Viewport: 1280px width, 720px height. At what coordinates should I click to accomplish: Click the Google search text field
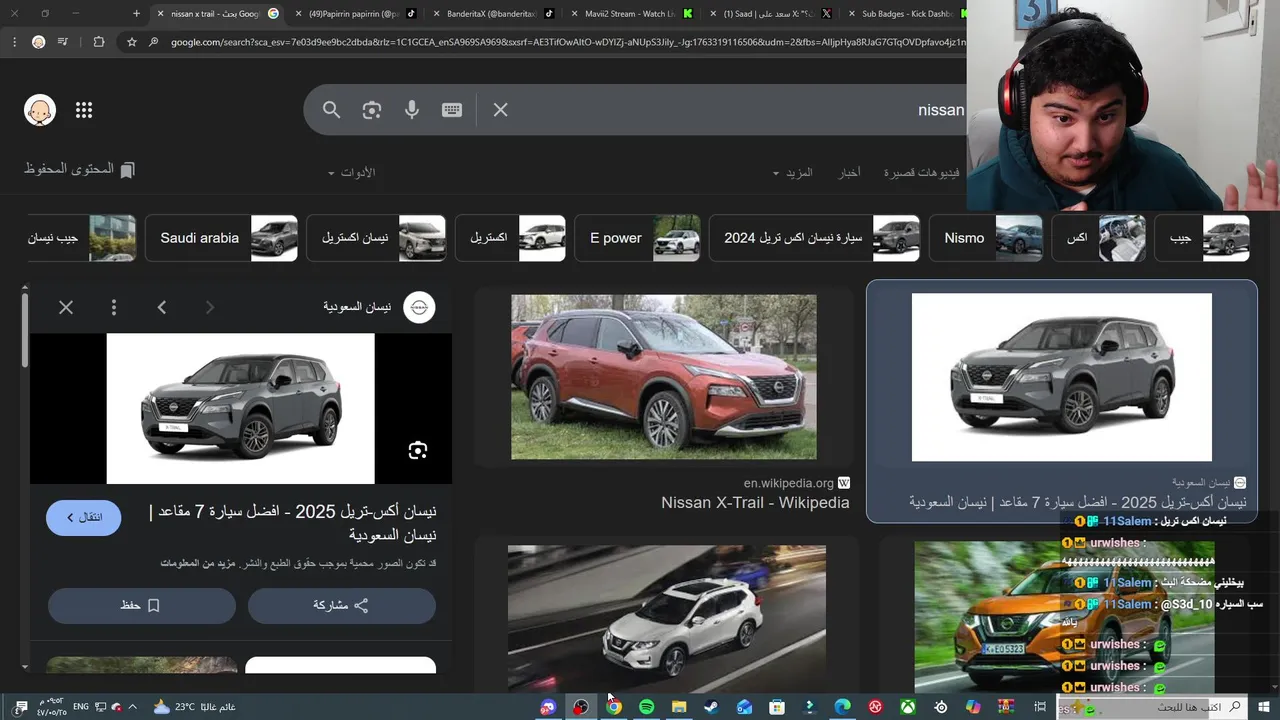coord(740,110)
